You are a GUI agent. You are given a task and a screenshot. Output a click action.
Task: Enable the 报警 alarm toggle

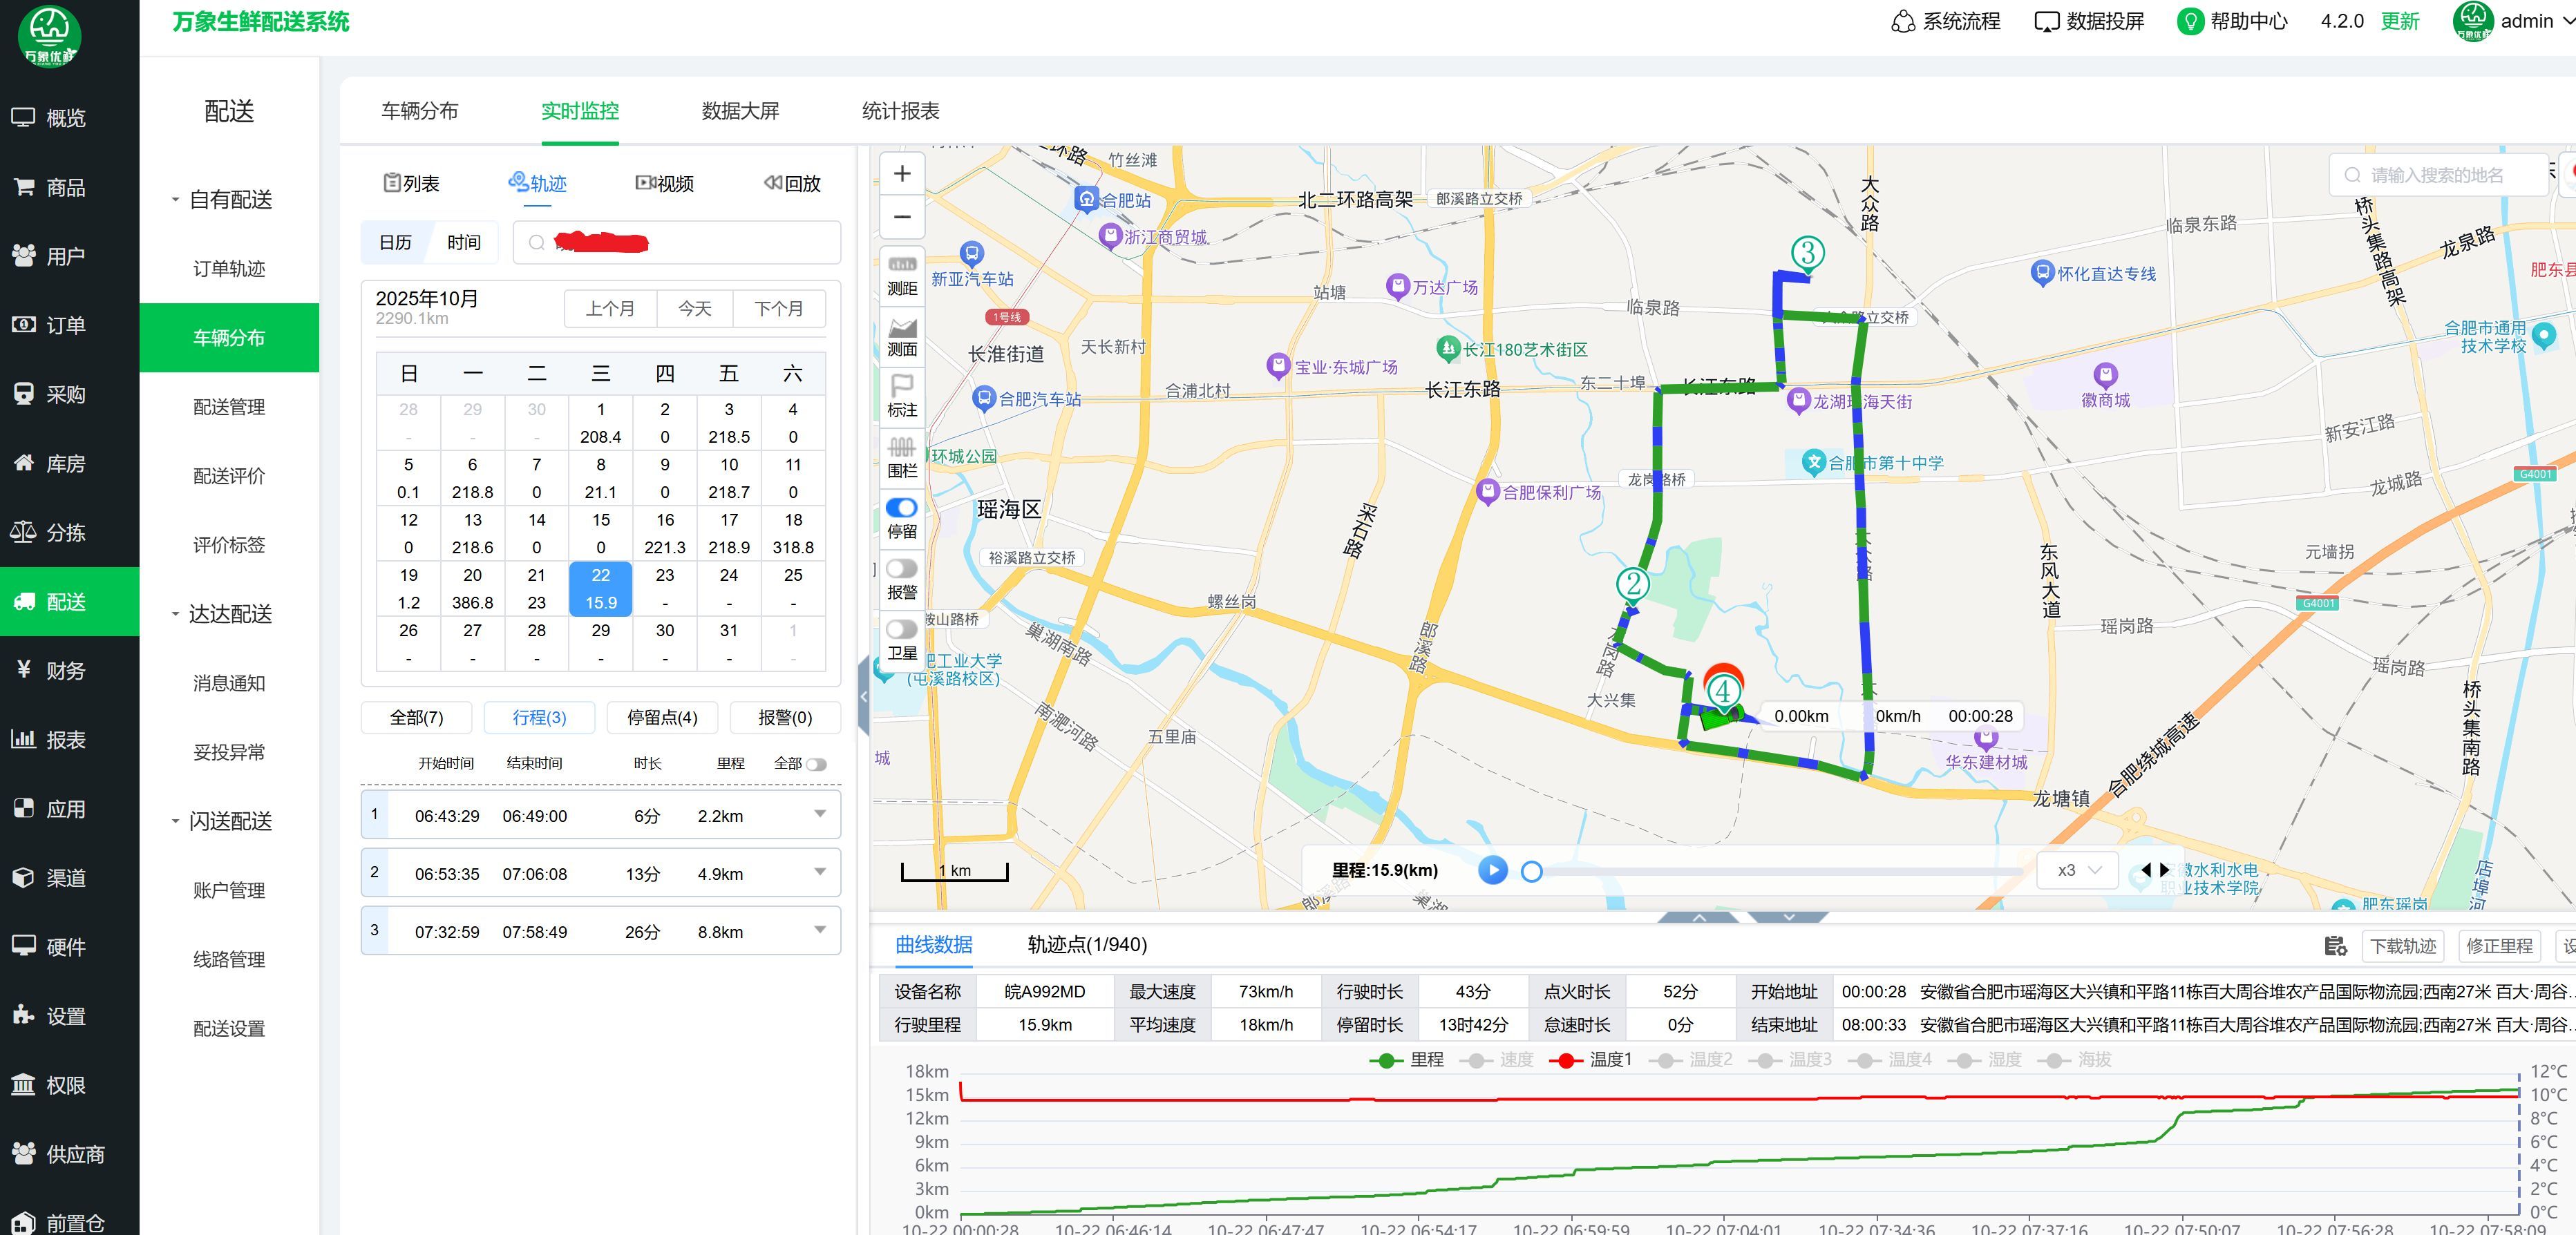point(902,569)
